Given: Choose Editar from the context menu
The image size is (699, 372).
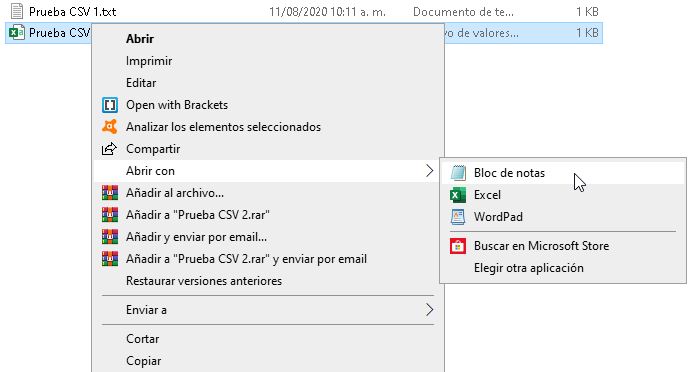Looking at the screenshot, I should tap(141, 83).
